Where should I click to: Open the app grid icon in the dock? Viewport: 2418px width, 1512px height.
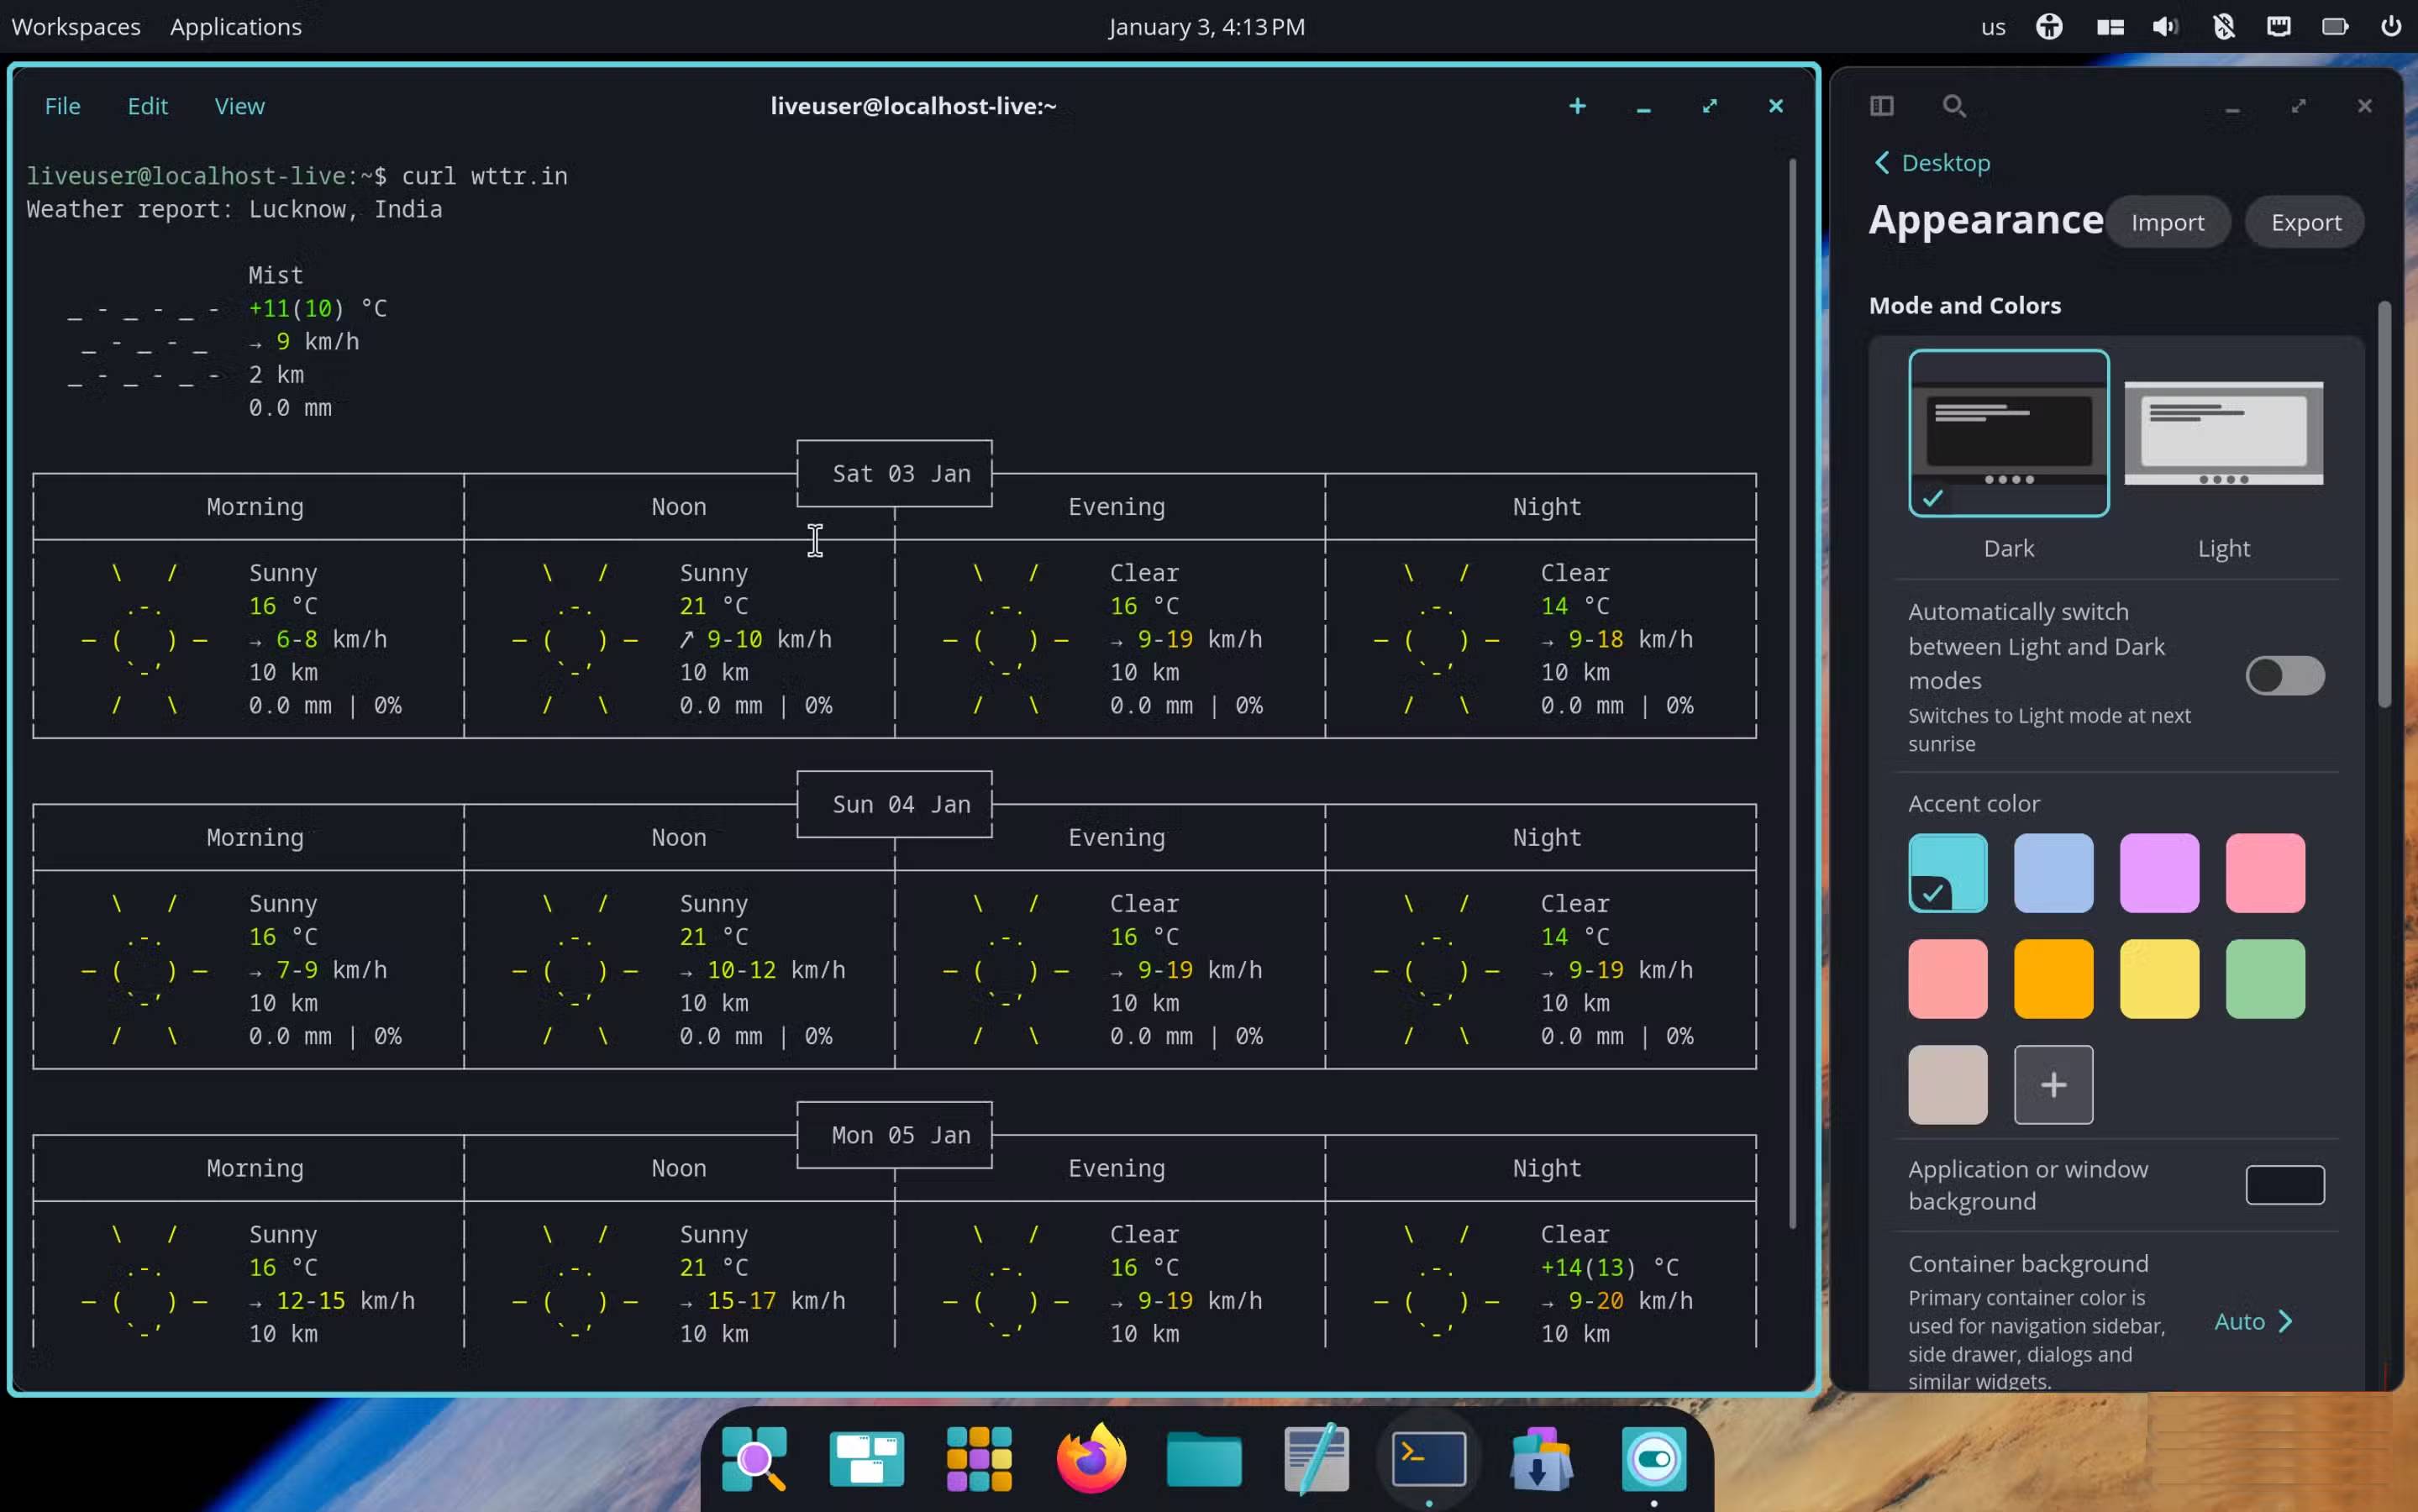[x=978, y=1459]
